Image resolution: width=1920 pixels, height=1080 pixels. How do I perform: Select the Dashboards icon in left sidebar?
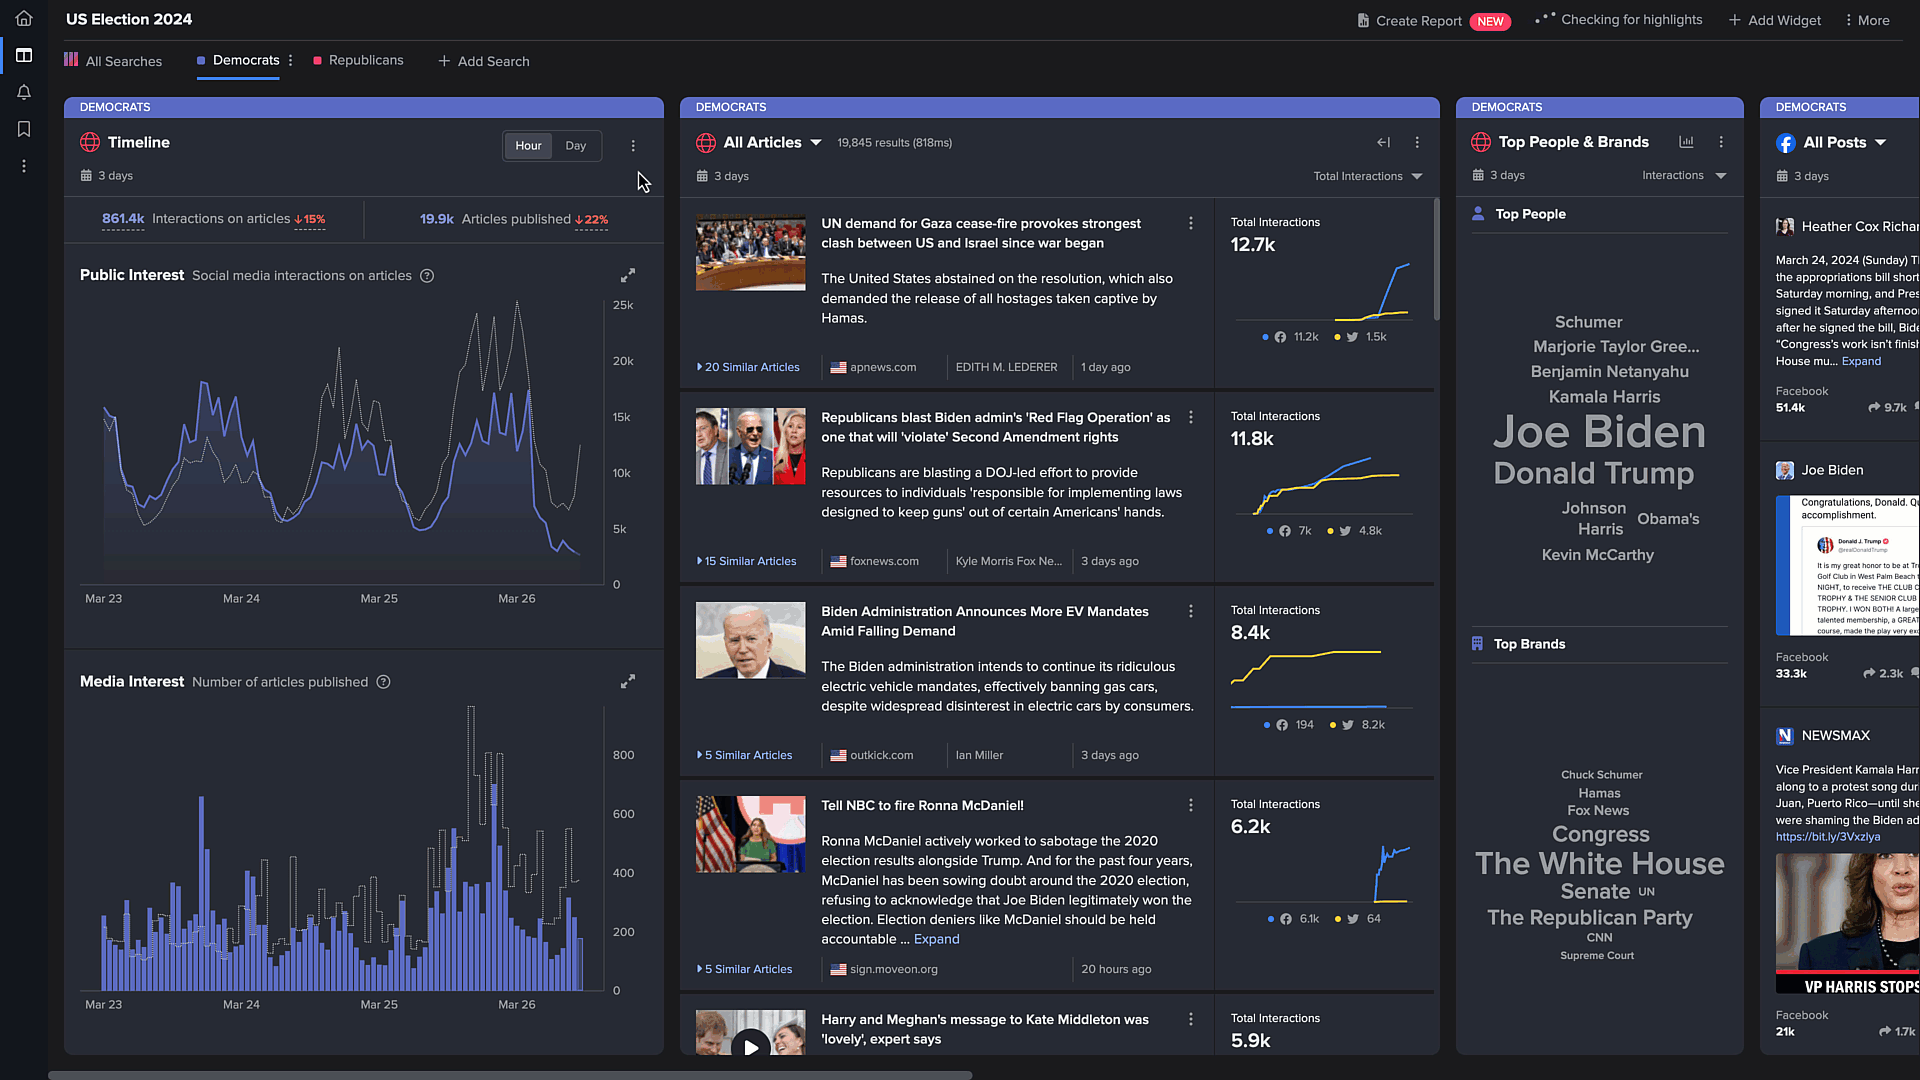(x=23, y=56)
